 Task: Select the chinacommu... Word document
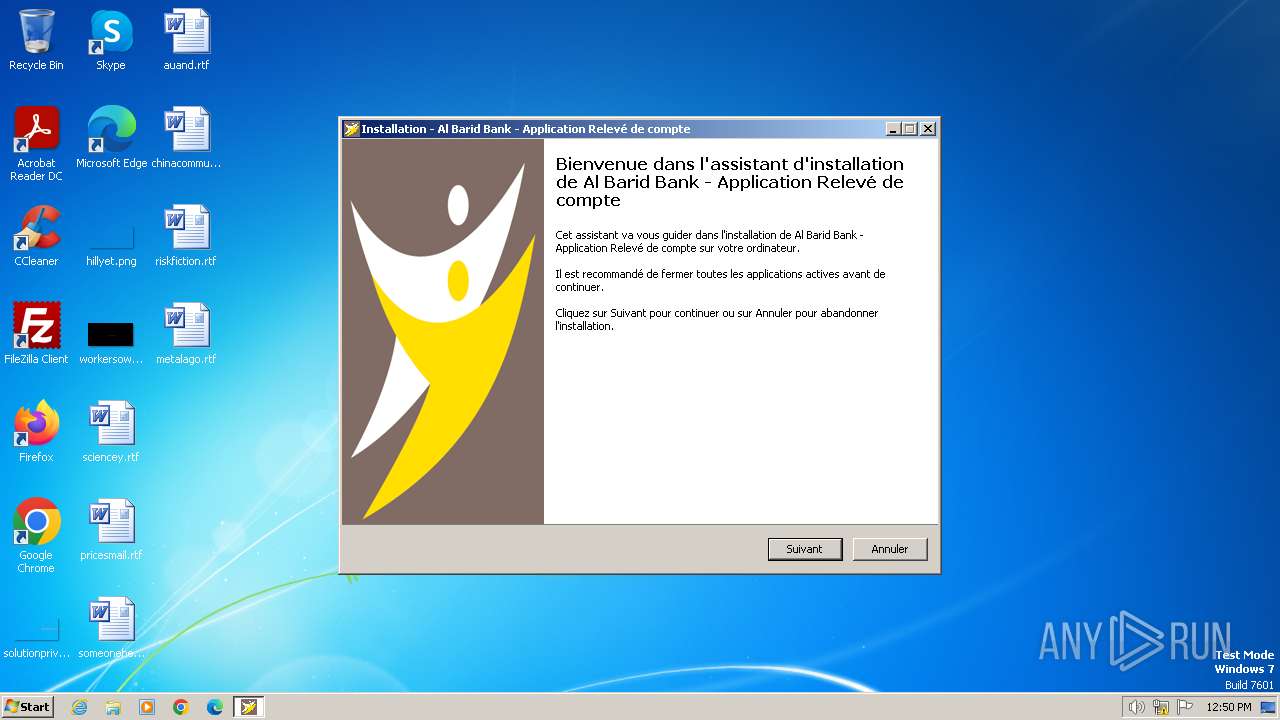coord(186,137)
